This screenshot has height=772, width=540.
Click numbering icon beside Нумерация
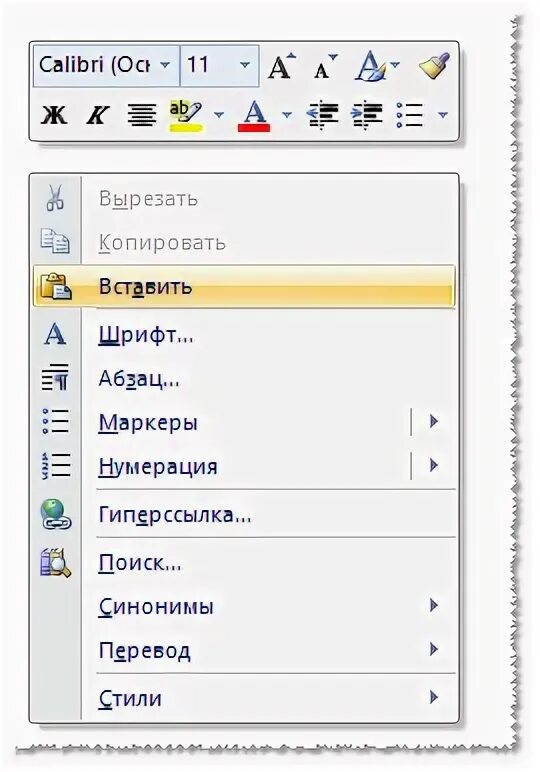[x=55, y=466]
